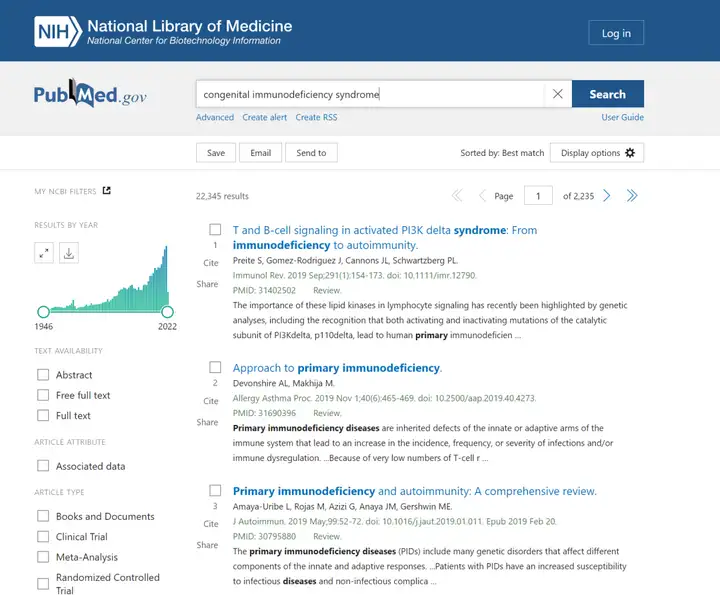Screen dimensions: 720x595
Task: Tick the Free full text filter
Action: (x=43, y=395)
